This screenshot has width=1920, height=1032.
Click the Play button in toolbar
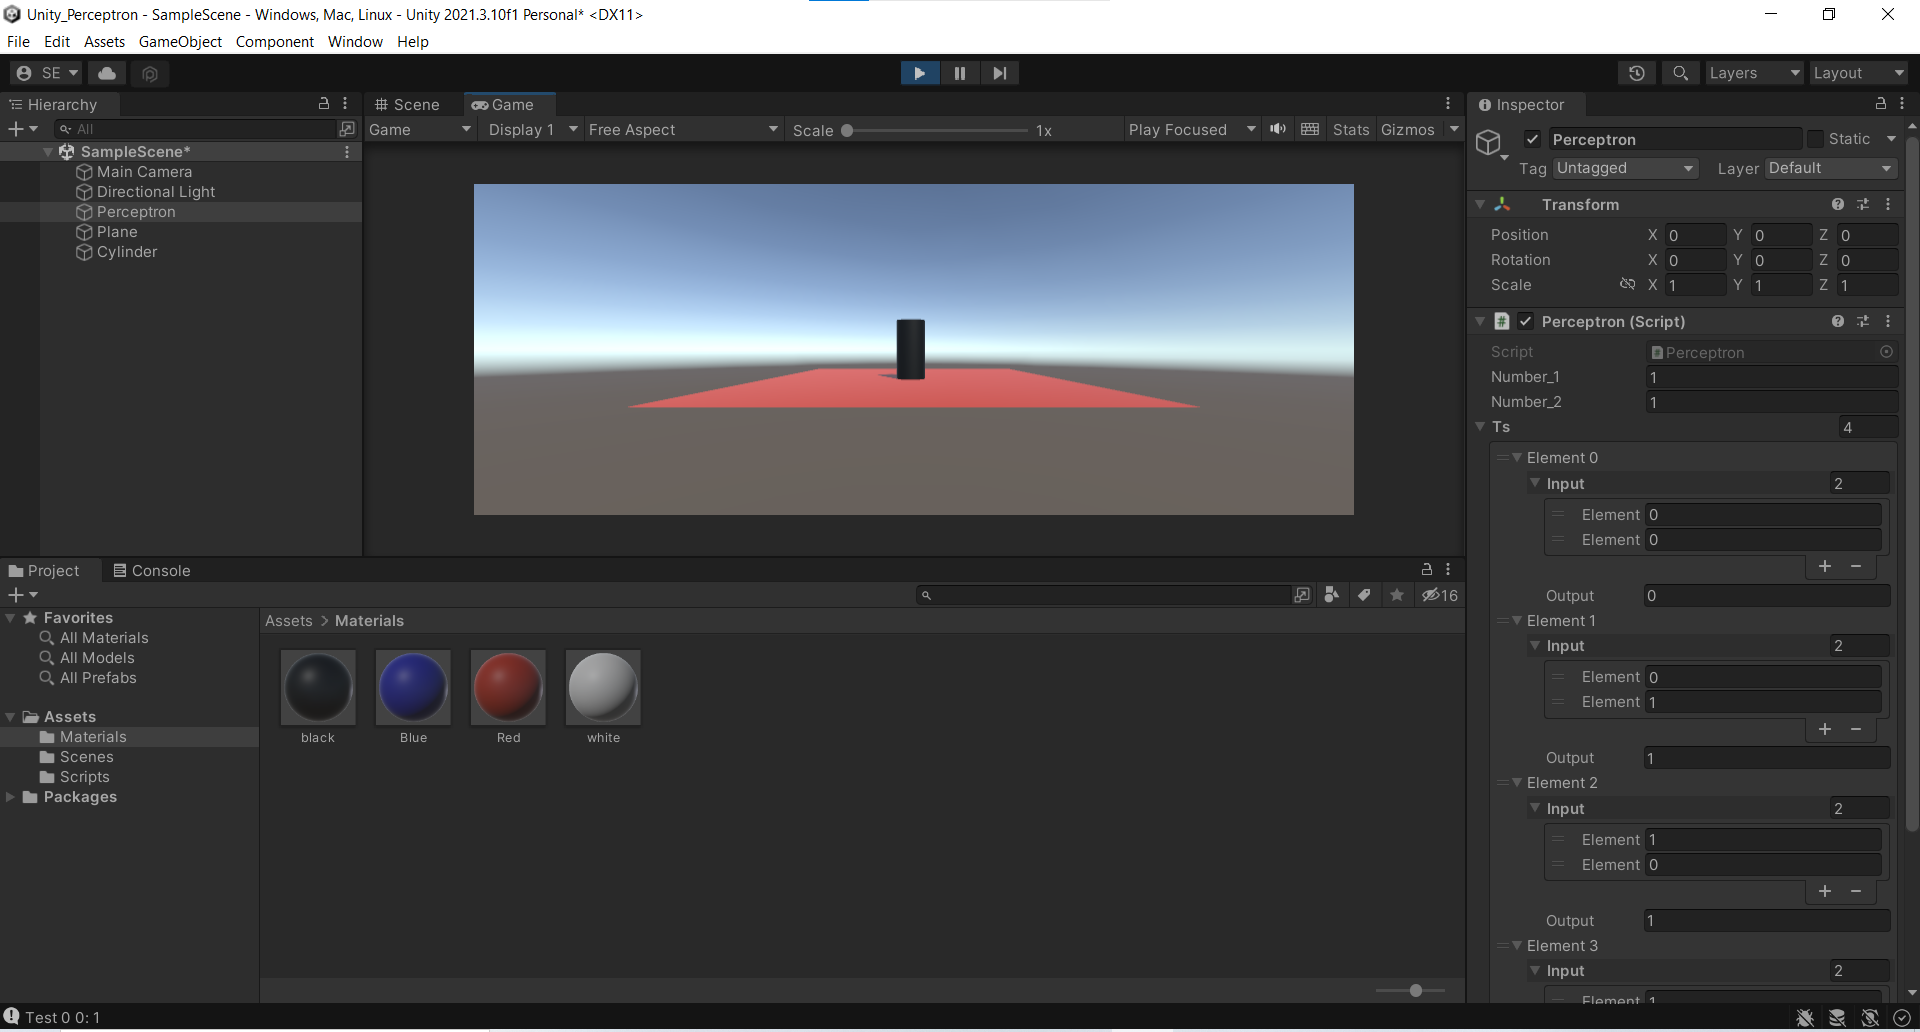click(x=919, y=73)
